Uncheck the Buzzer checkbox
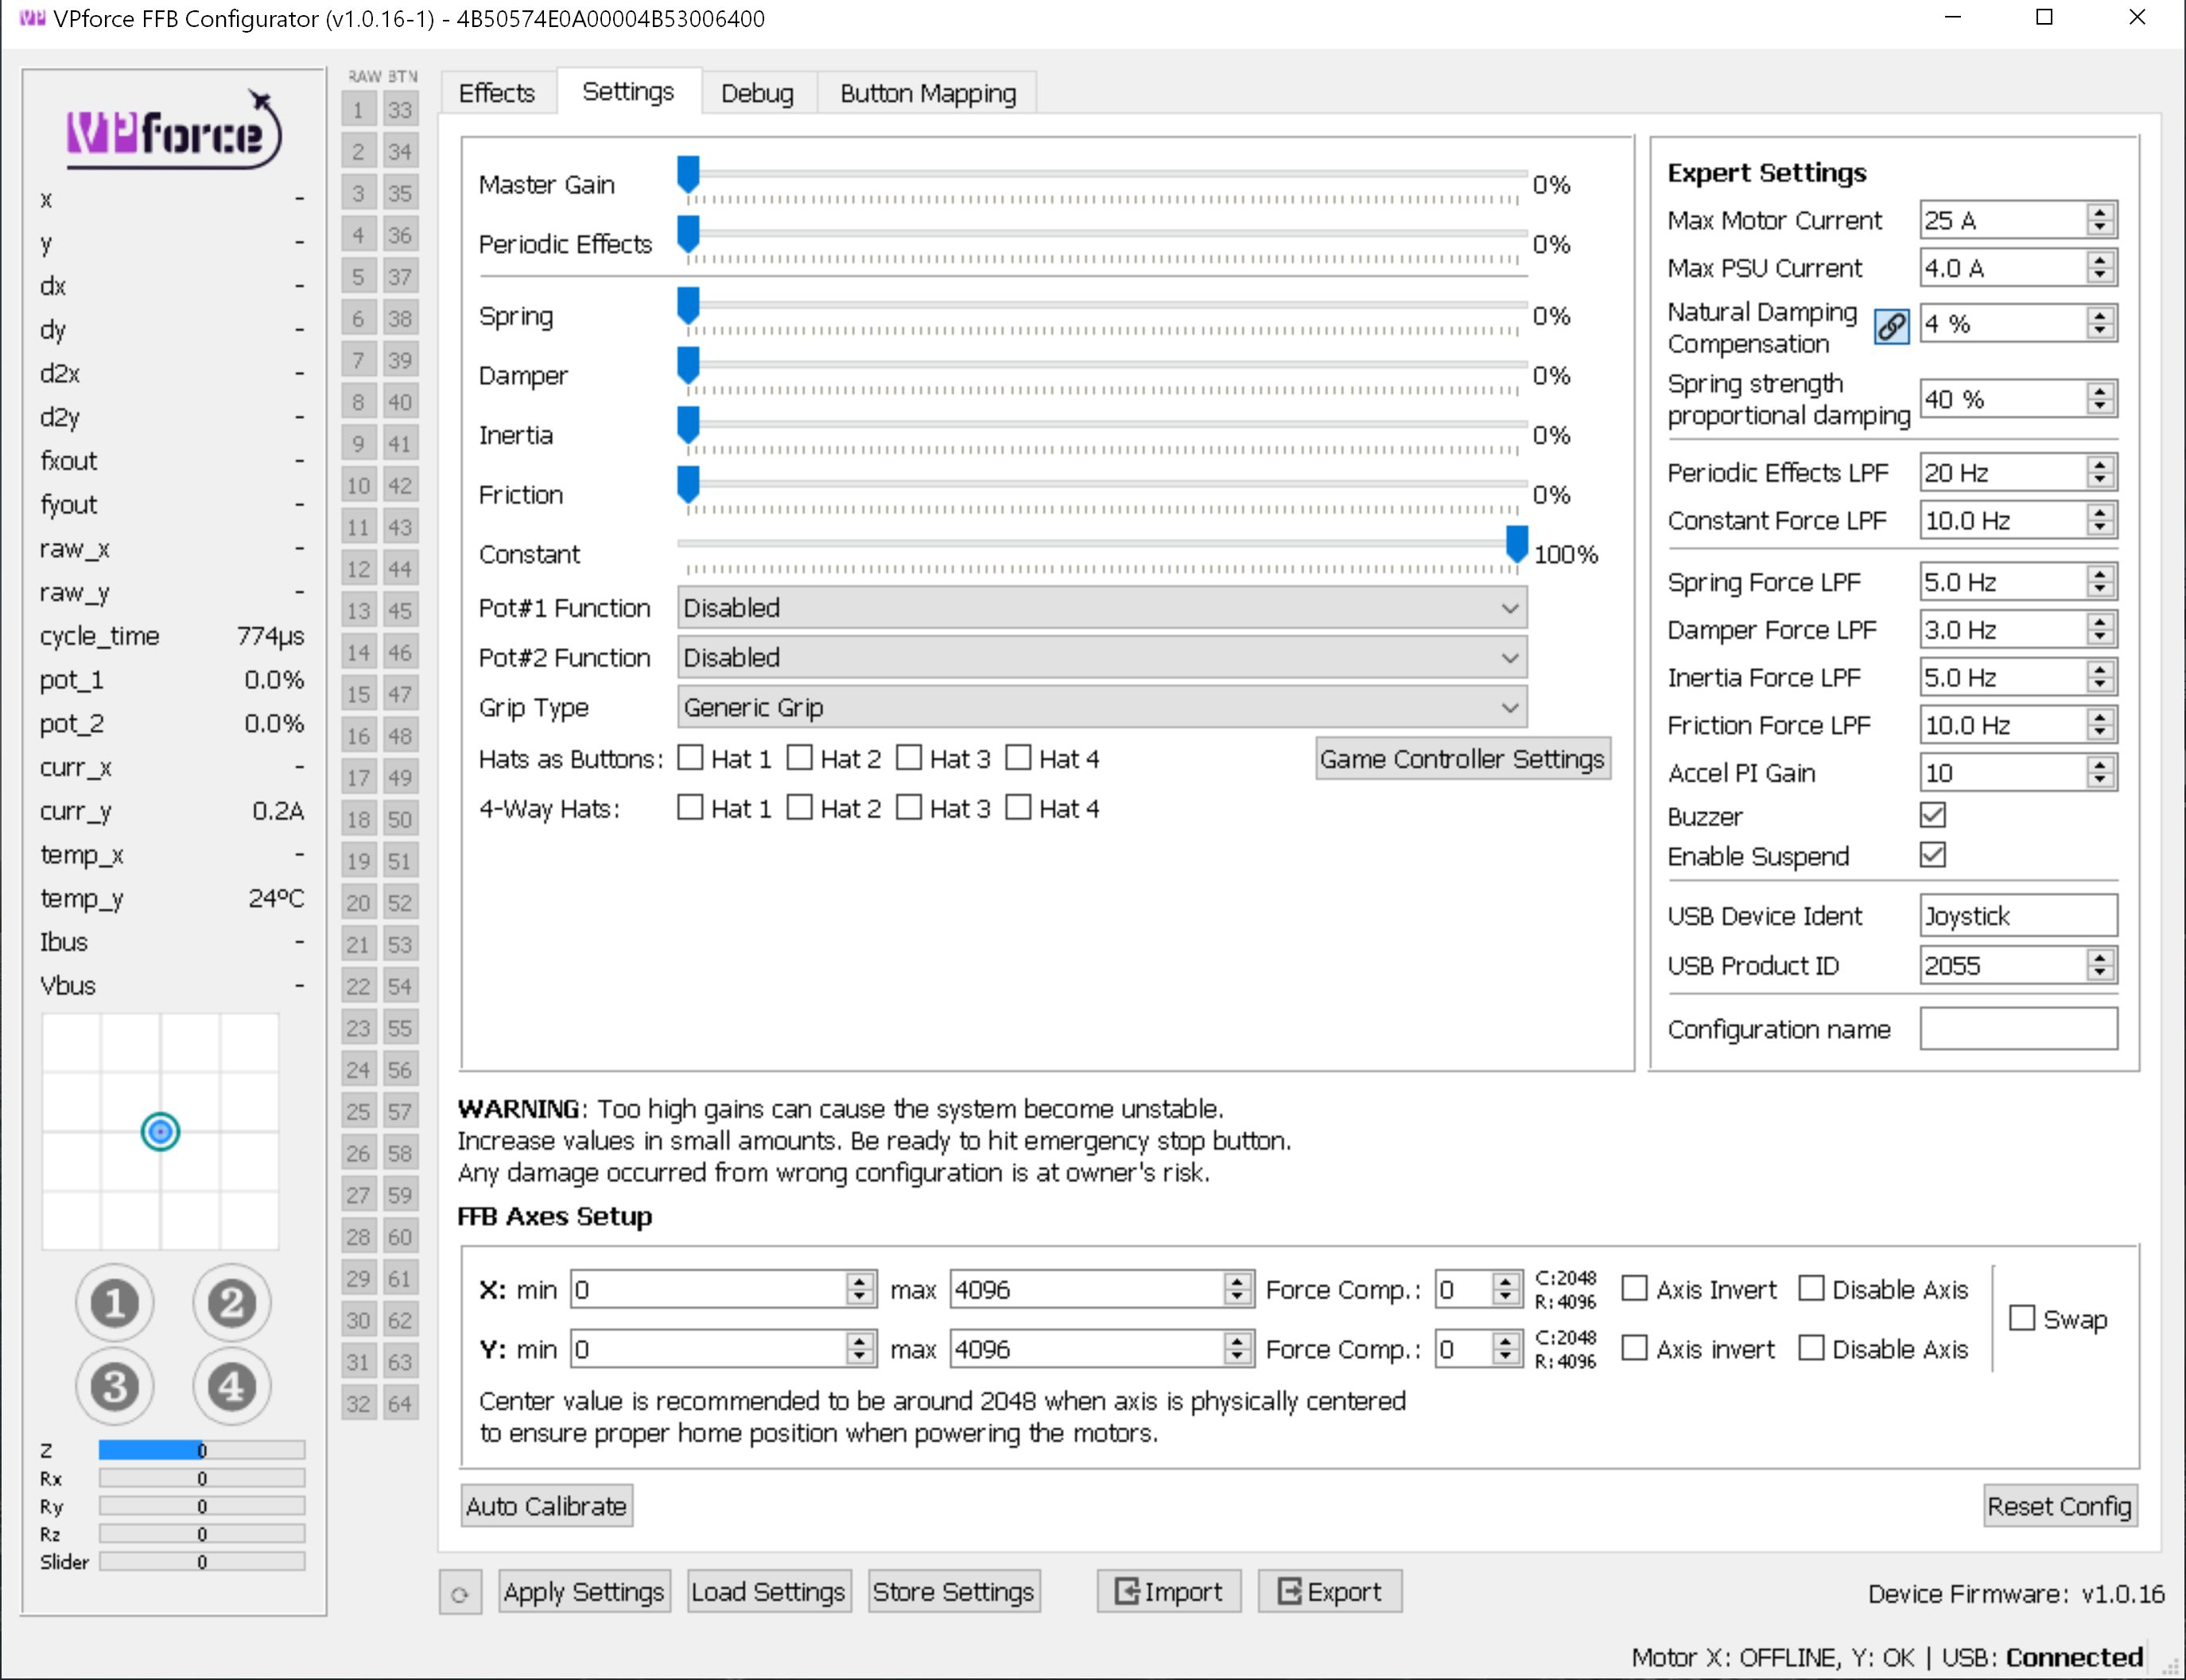Screen dimensions: 2186x1680 (x=1932, y=816)
